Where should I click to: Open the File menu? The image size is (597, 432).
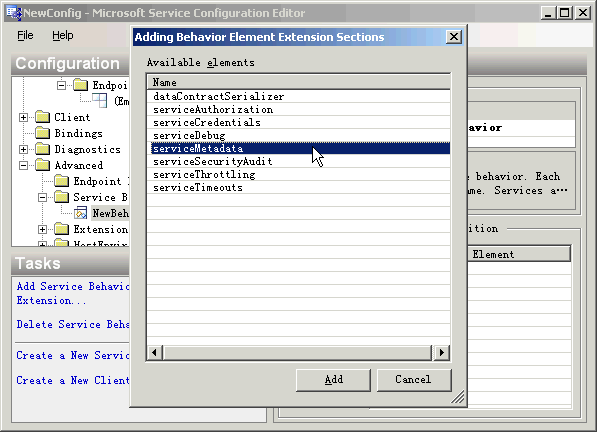25,35
